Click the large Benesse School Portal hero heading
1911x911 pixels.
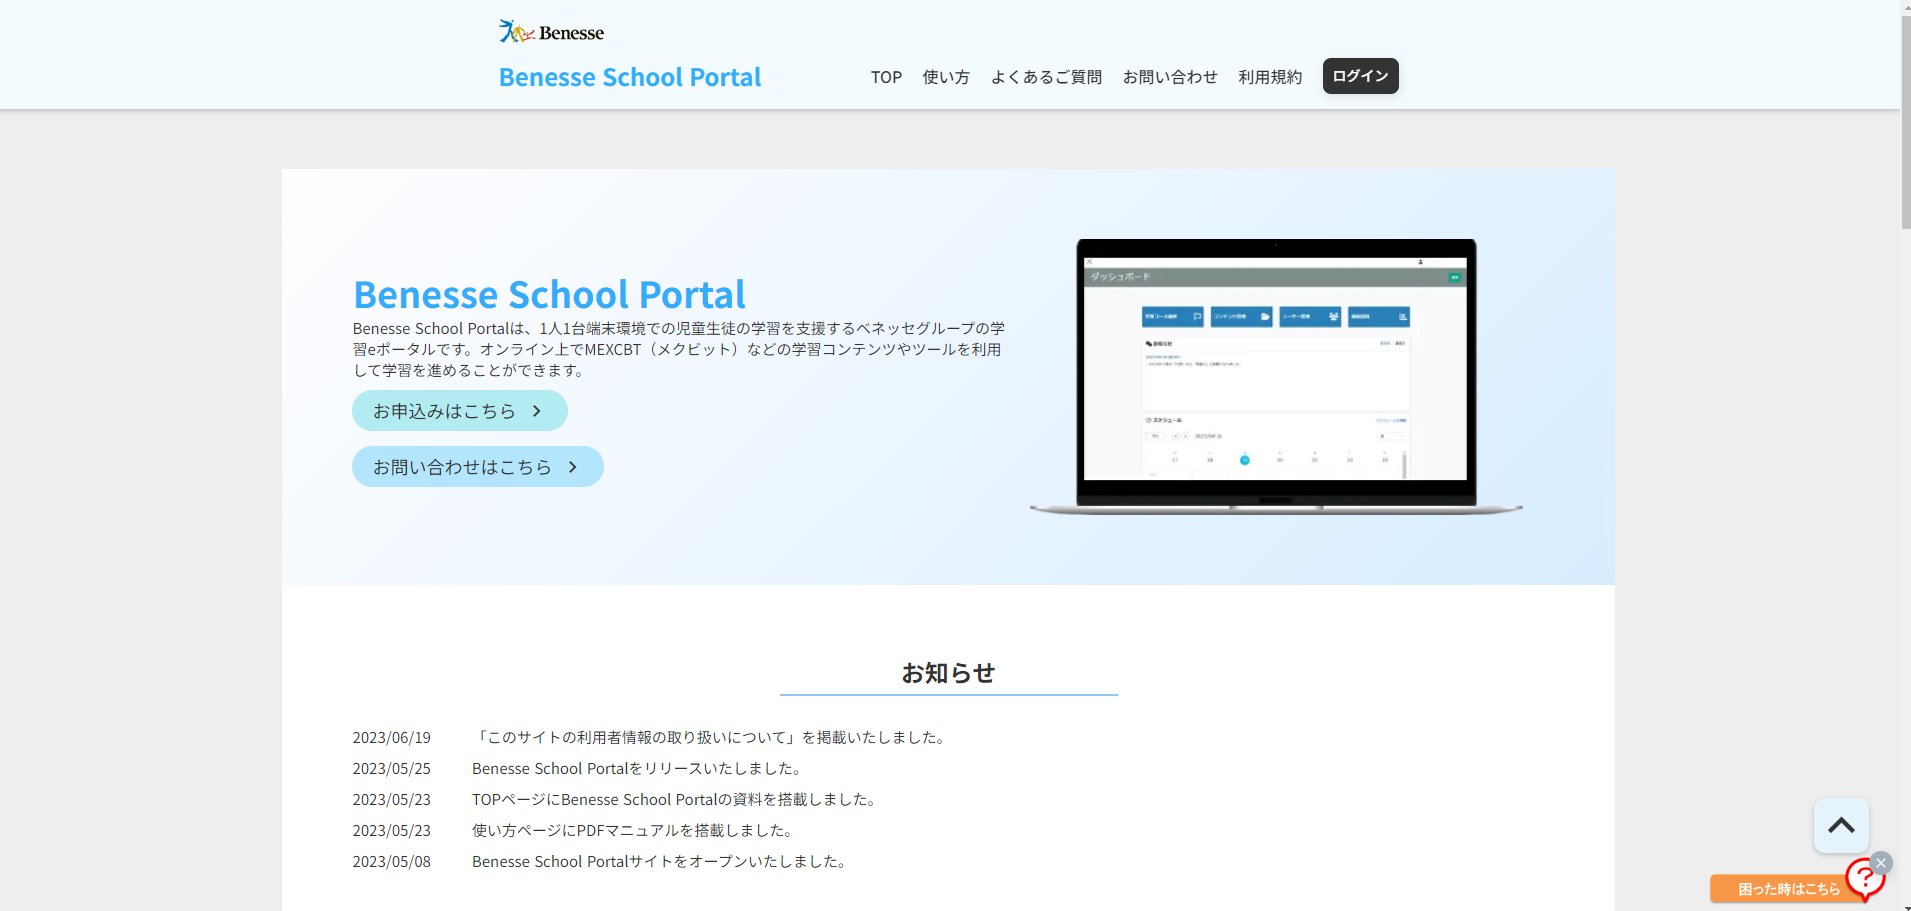tap(549, 295)
